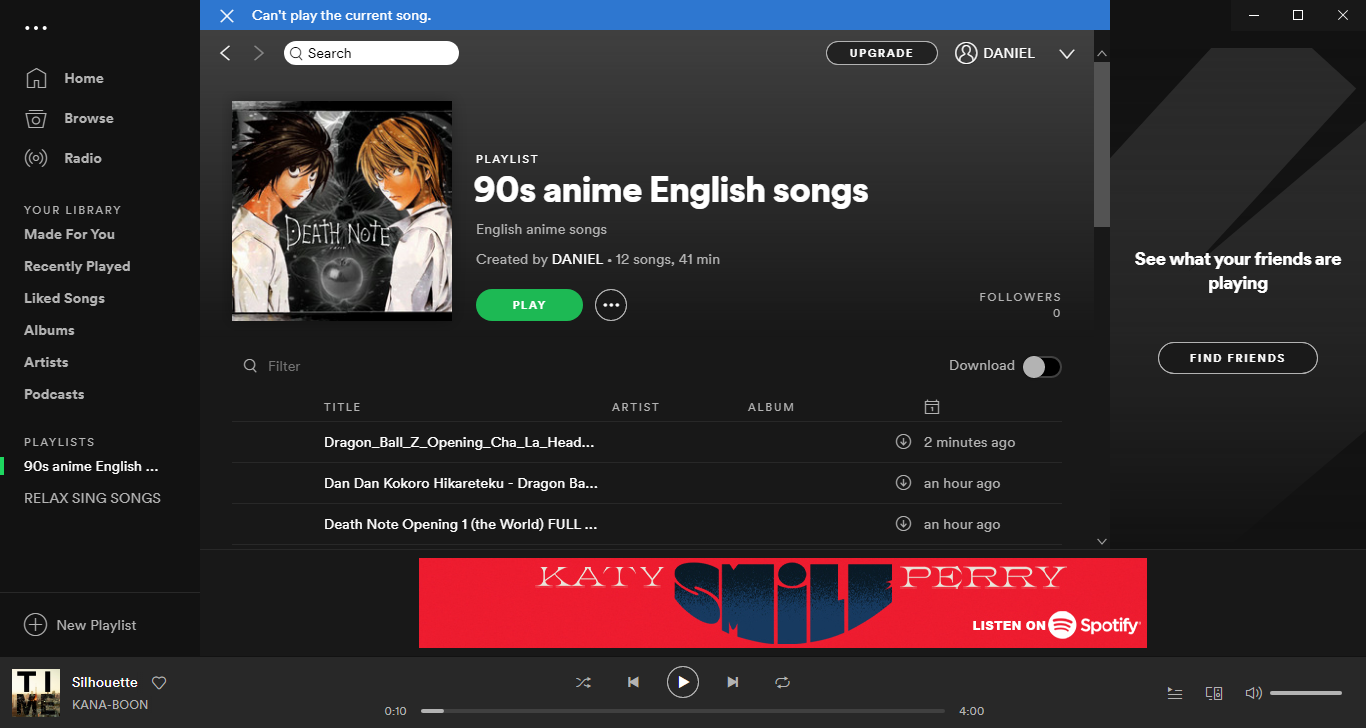Select the 90s anime English playlist in sidebar
This screenshot has height=728, width=1366.
click(x=91, y=466)
